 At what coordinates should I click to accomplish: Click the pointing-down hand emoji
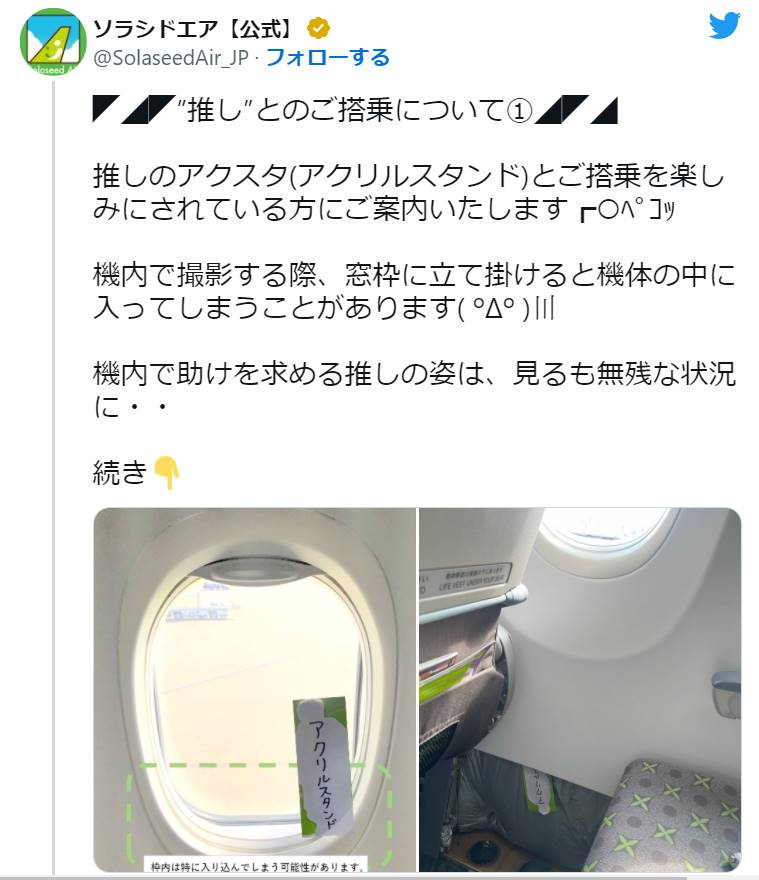[x=167, y=473]
